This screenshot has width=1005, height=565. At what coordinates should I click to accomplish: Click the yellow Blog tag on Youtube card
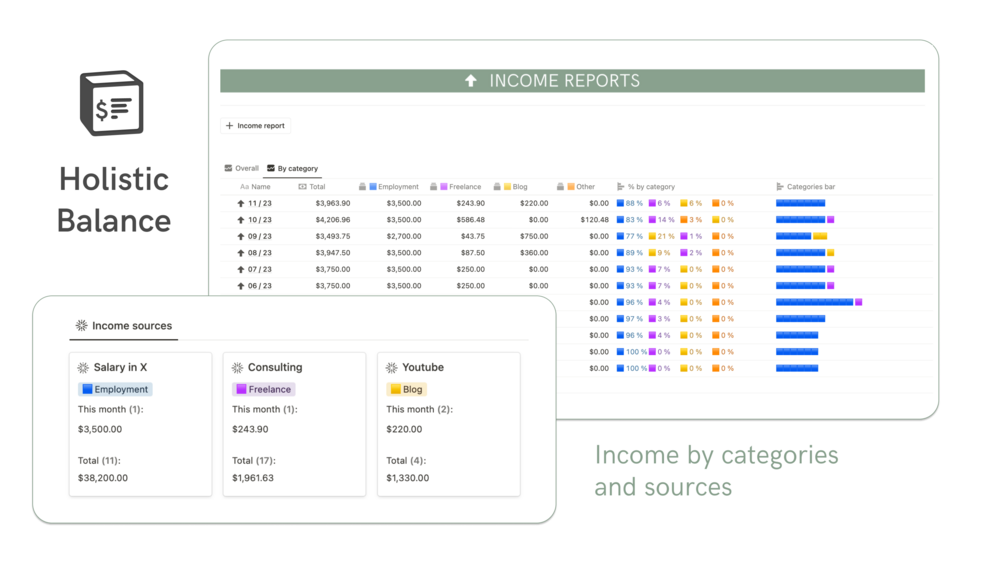(406, 389)
